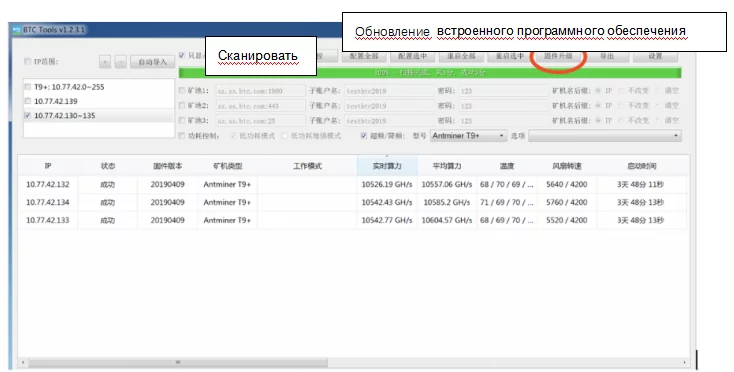
Task: Click the minus button to remove IP range
Action: 121,61
